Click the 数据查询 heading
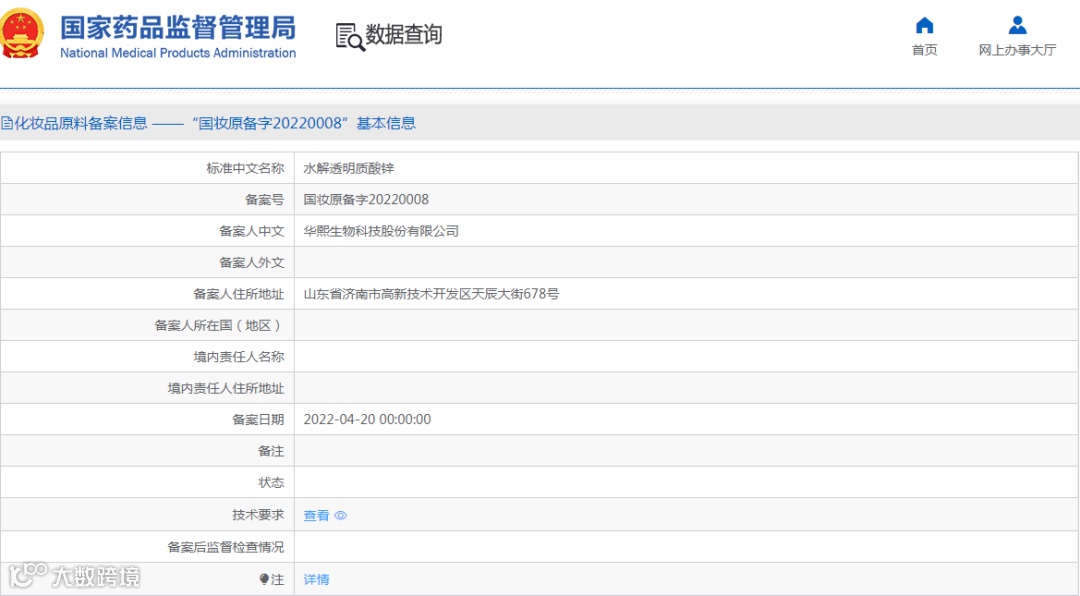 coord(404,34)
